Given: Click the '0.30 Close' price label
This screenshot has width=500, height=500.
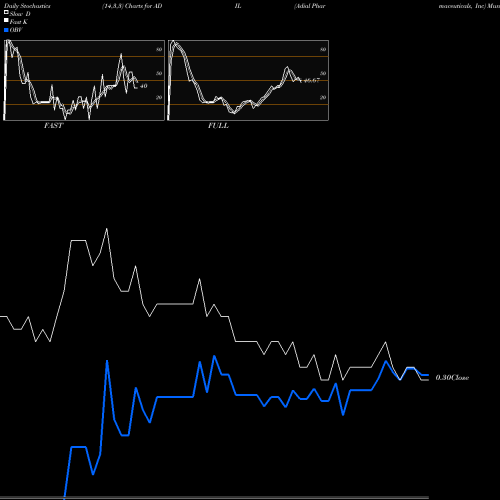Looking at the screenshot, I should 452,378.
